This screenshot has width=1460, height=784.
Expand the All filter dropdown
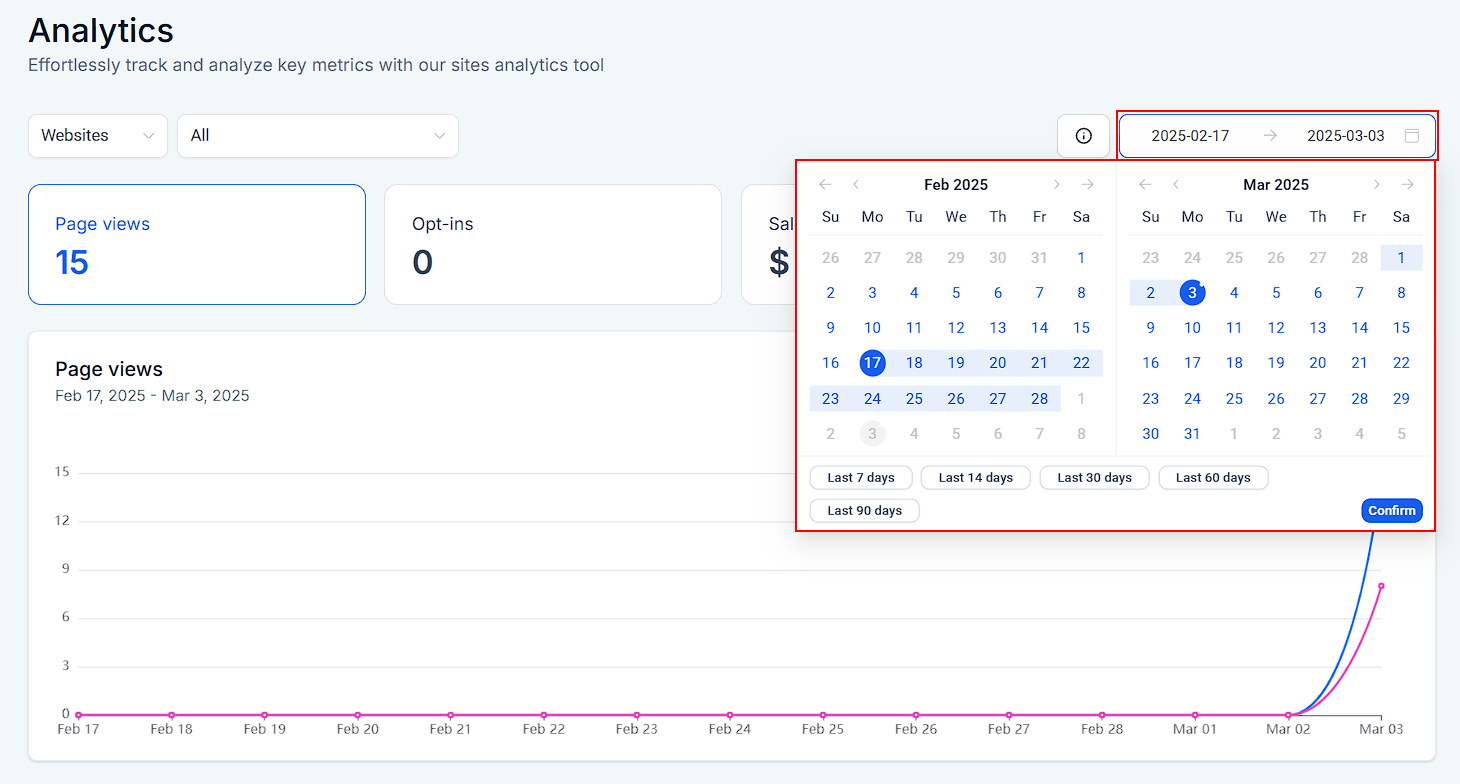pos(318,136)
